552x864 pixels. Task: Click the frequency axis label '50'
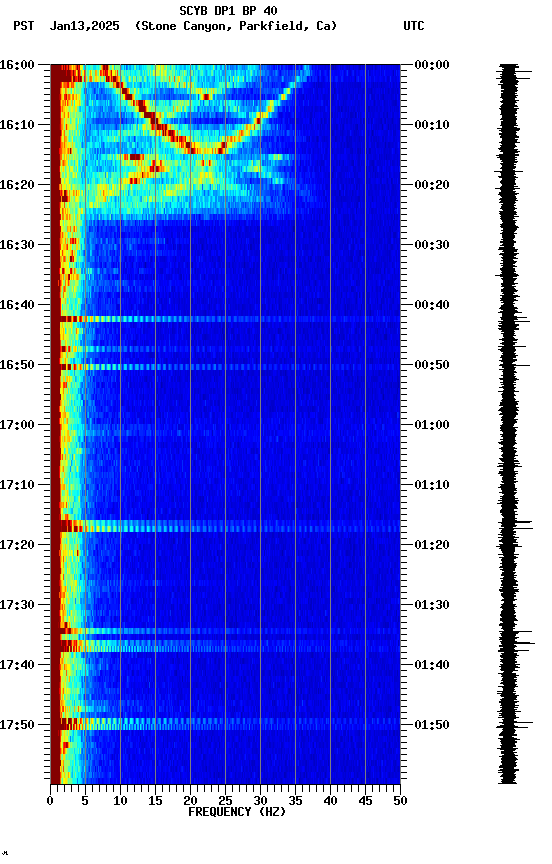[401, 801]
